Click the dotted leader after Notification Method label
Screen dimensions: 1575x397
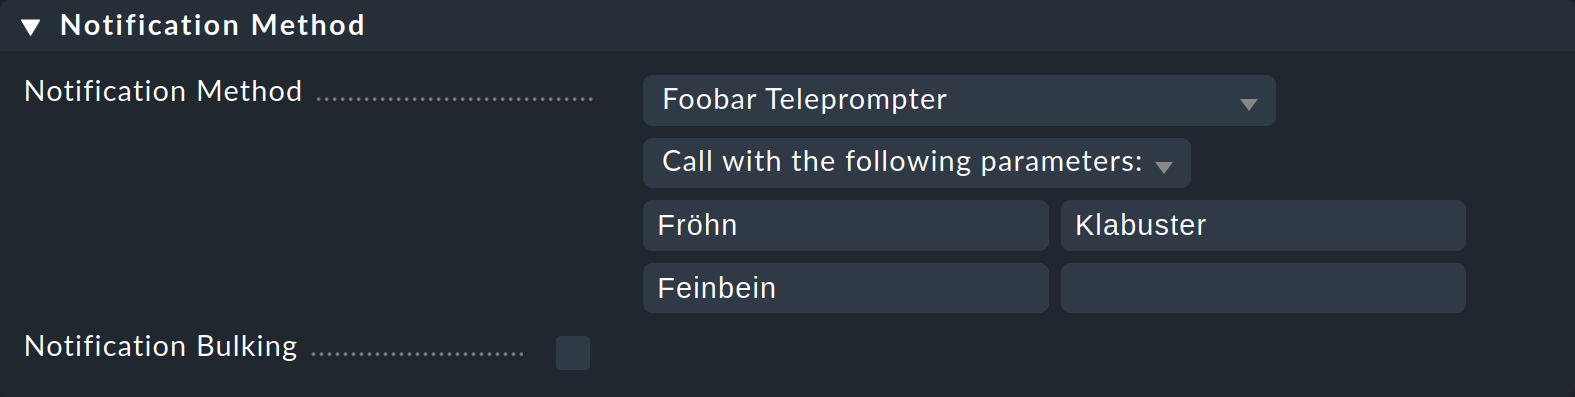pos(455,99)
